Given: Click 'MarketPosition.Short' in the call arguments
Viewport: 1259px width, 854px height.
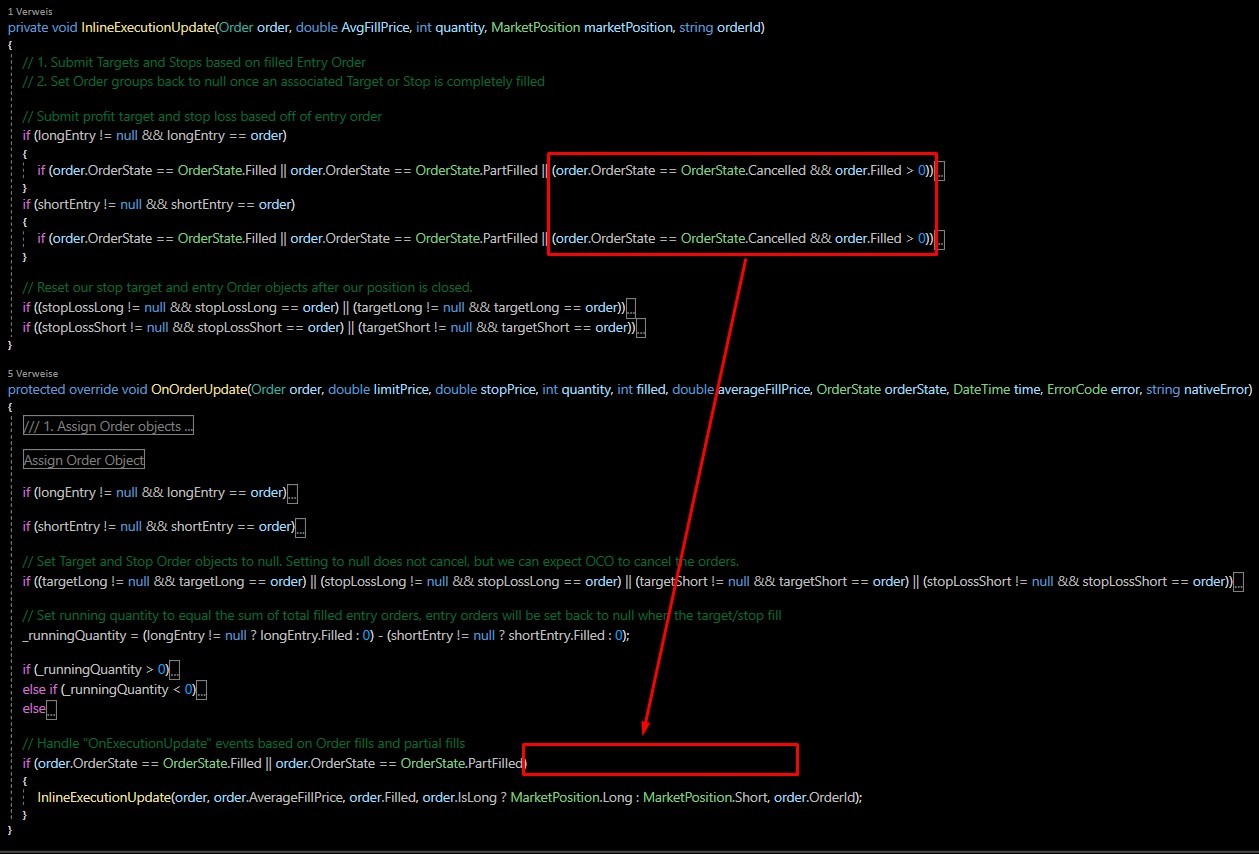Looking at the screenshot, I should (x=707, y=798).
